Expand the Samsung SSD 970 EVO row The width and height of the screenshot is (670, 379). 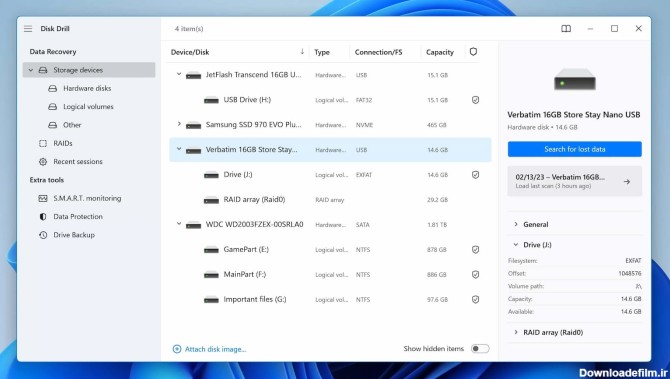click(x=179, y=124)
